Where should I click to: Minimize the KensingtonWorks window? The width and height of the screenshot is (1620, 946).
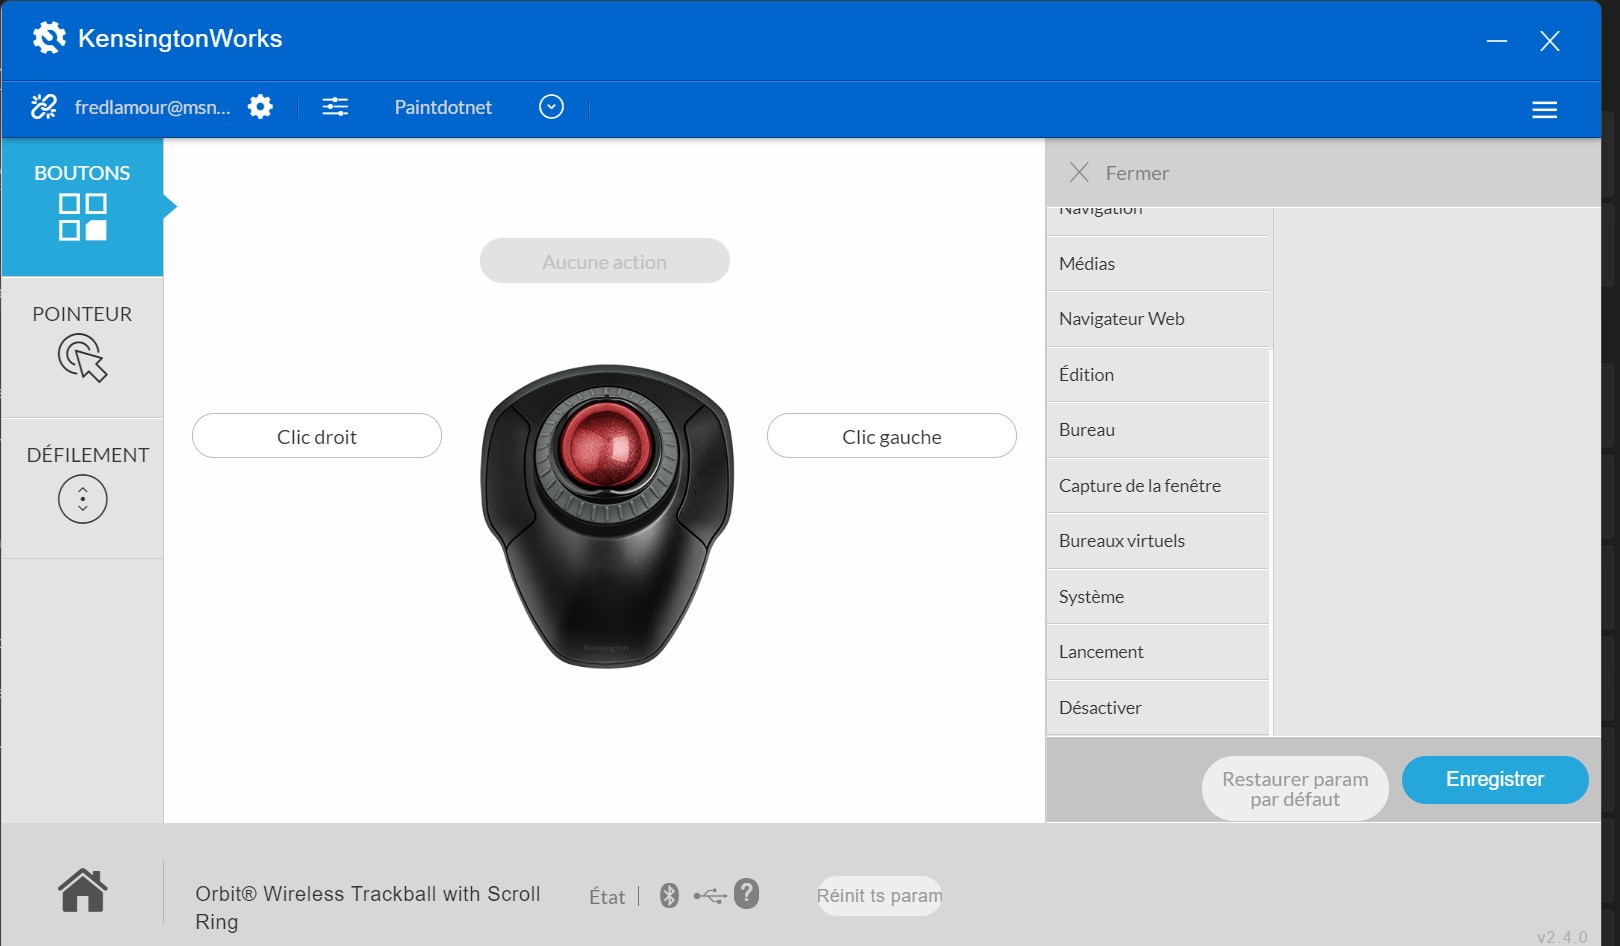[x=1497, y=41]
